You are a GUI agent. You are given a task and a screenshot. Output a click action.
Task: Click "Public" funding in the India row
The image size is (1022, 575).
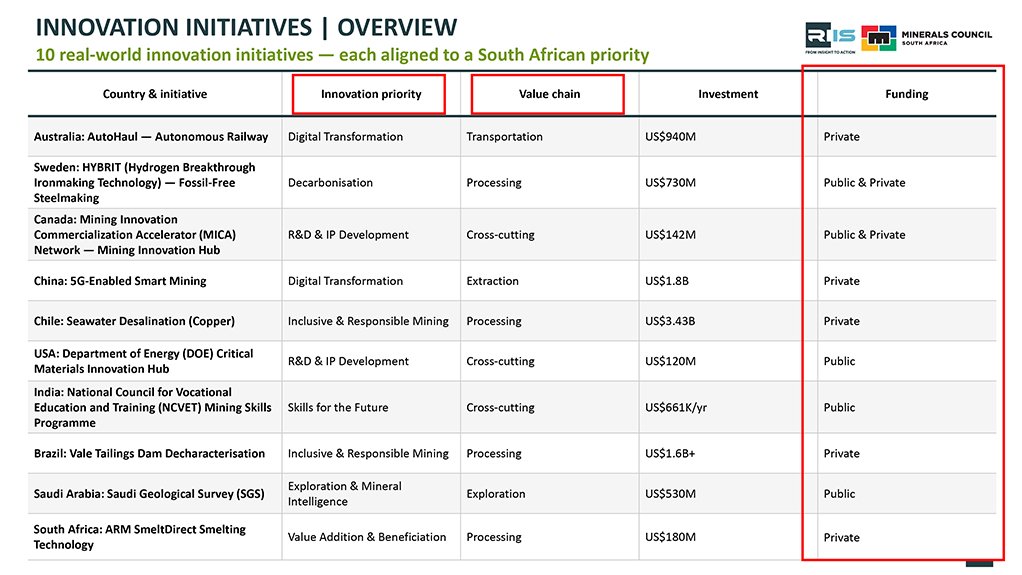pyautogui.click(x=840, y=407)
